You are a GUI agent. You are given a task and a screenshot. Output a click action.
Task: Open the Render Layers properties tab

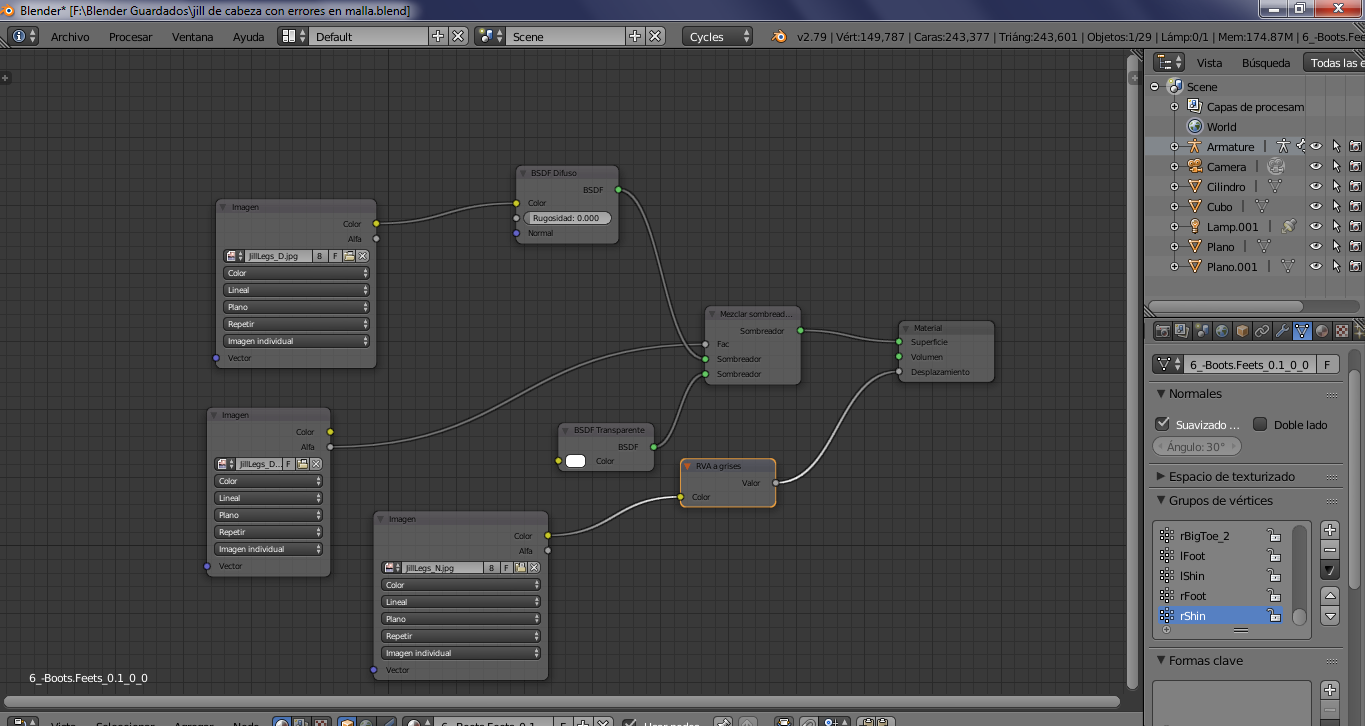[1182, 331]
